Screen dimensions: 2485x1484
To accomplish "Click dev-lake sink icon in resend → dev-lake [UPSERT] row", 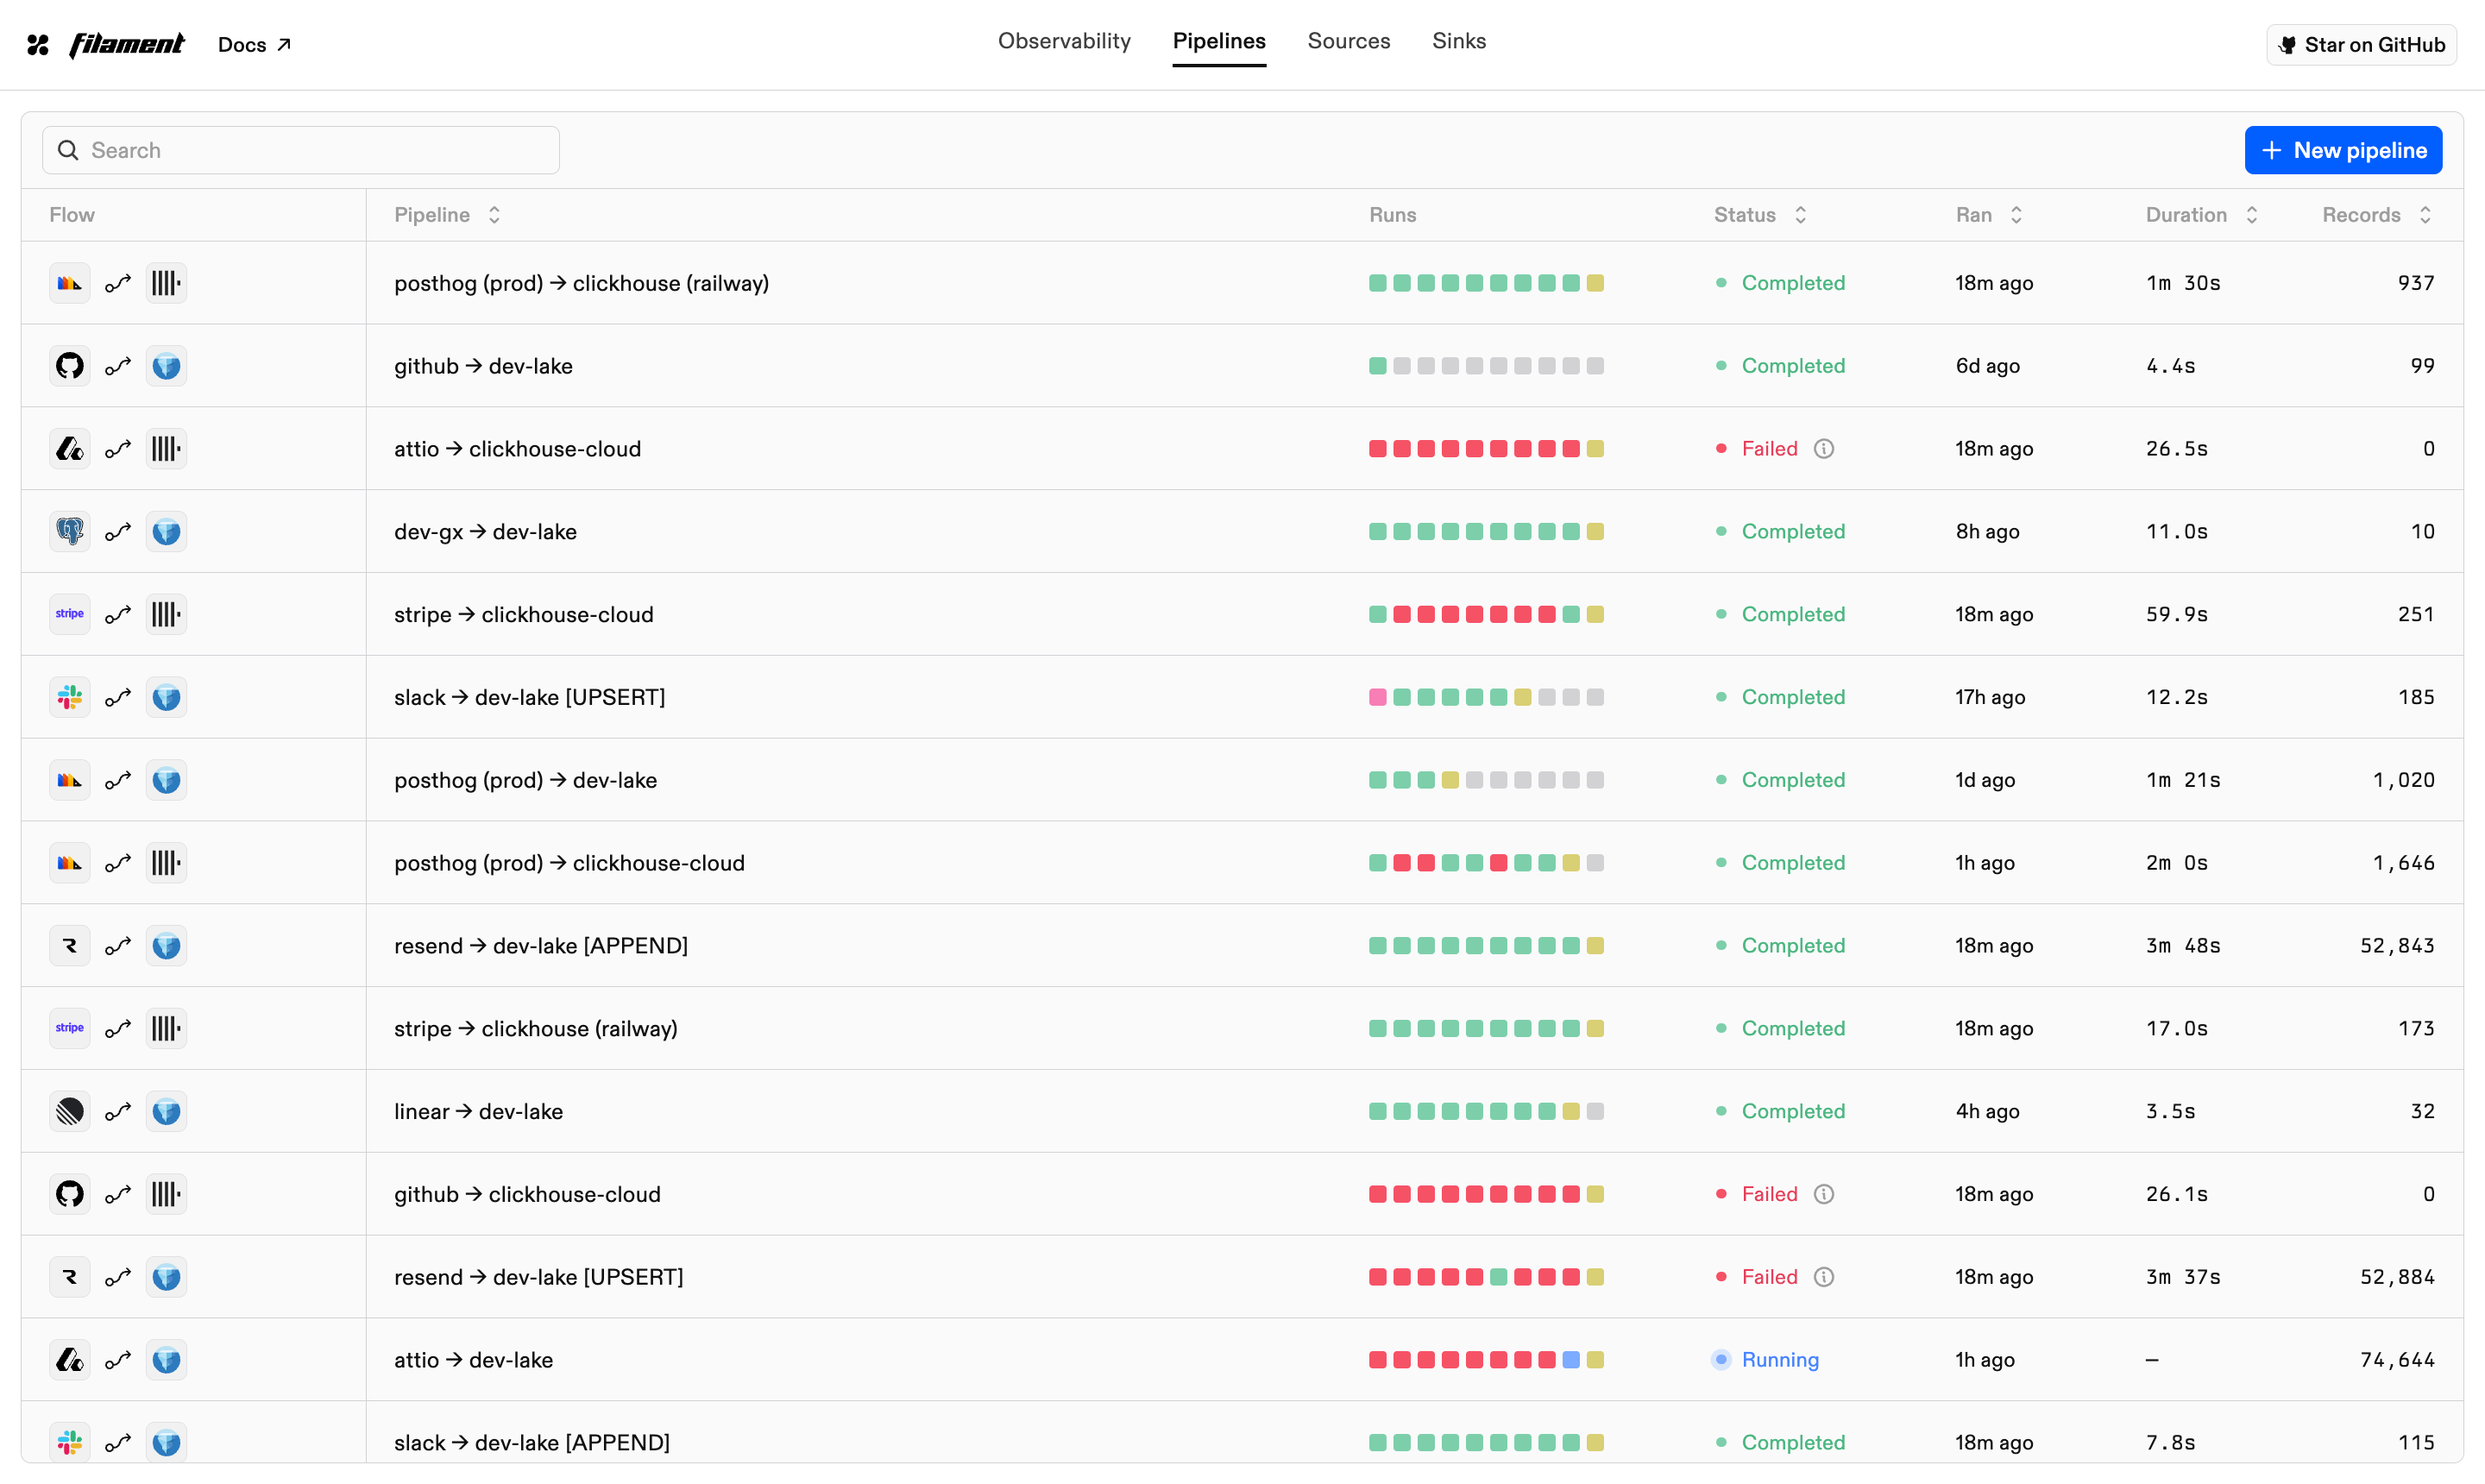I will [x=166, y=1277].
